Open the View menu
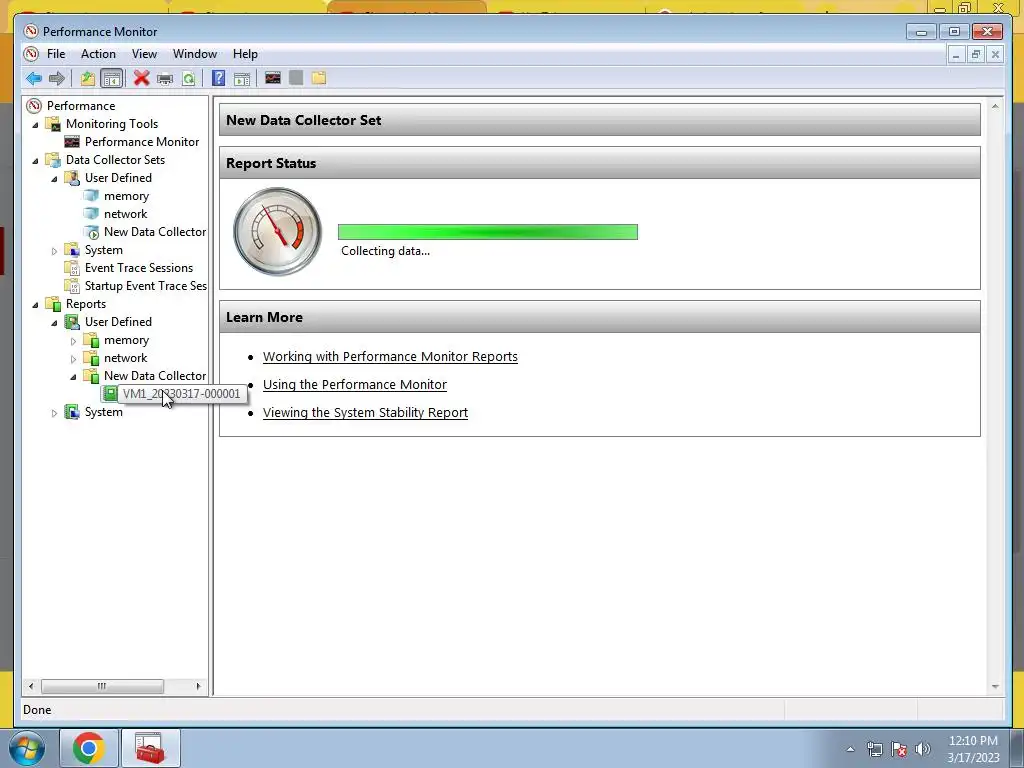This screenshot has width=1024, height=768. [144, 54]
